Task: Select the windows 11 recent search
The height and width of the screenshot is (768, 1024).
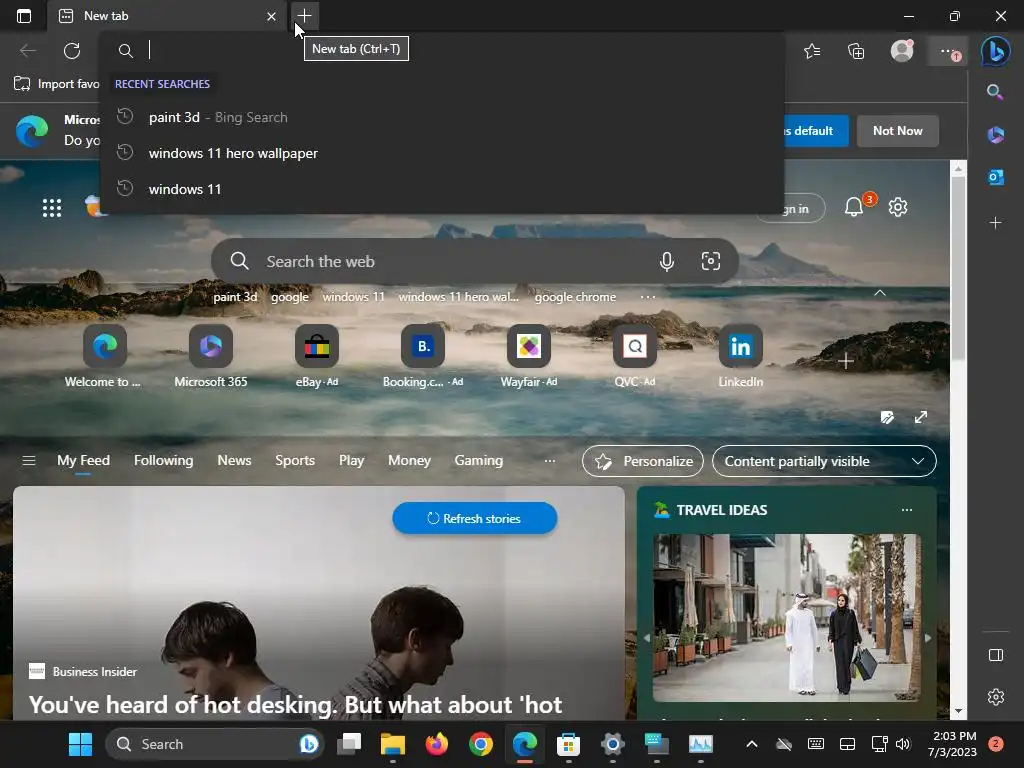Action: coord(442,189)
